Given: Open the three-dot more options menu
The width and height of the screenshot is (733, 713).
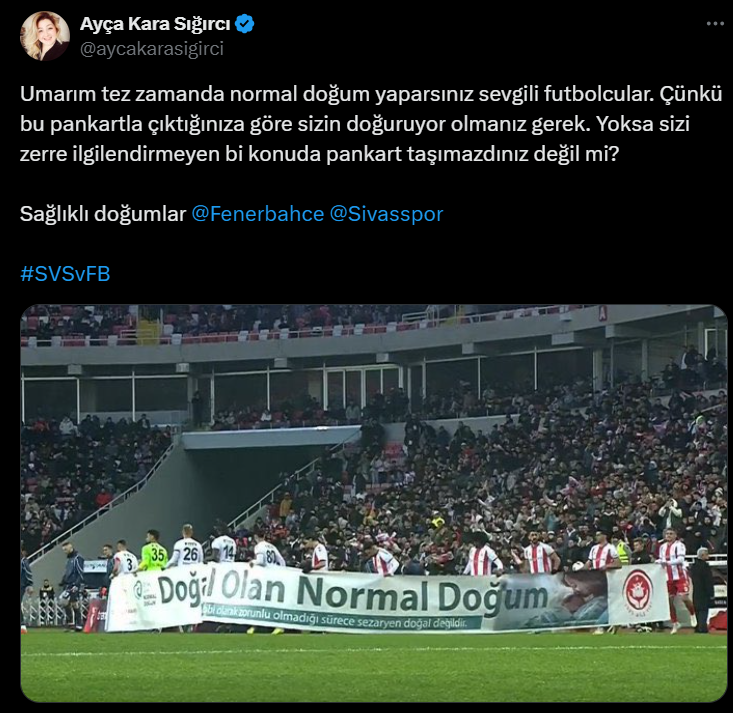Looking at the screenshot, I should [715, 24].
